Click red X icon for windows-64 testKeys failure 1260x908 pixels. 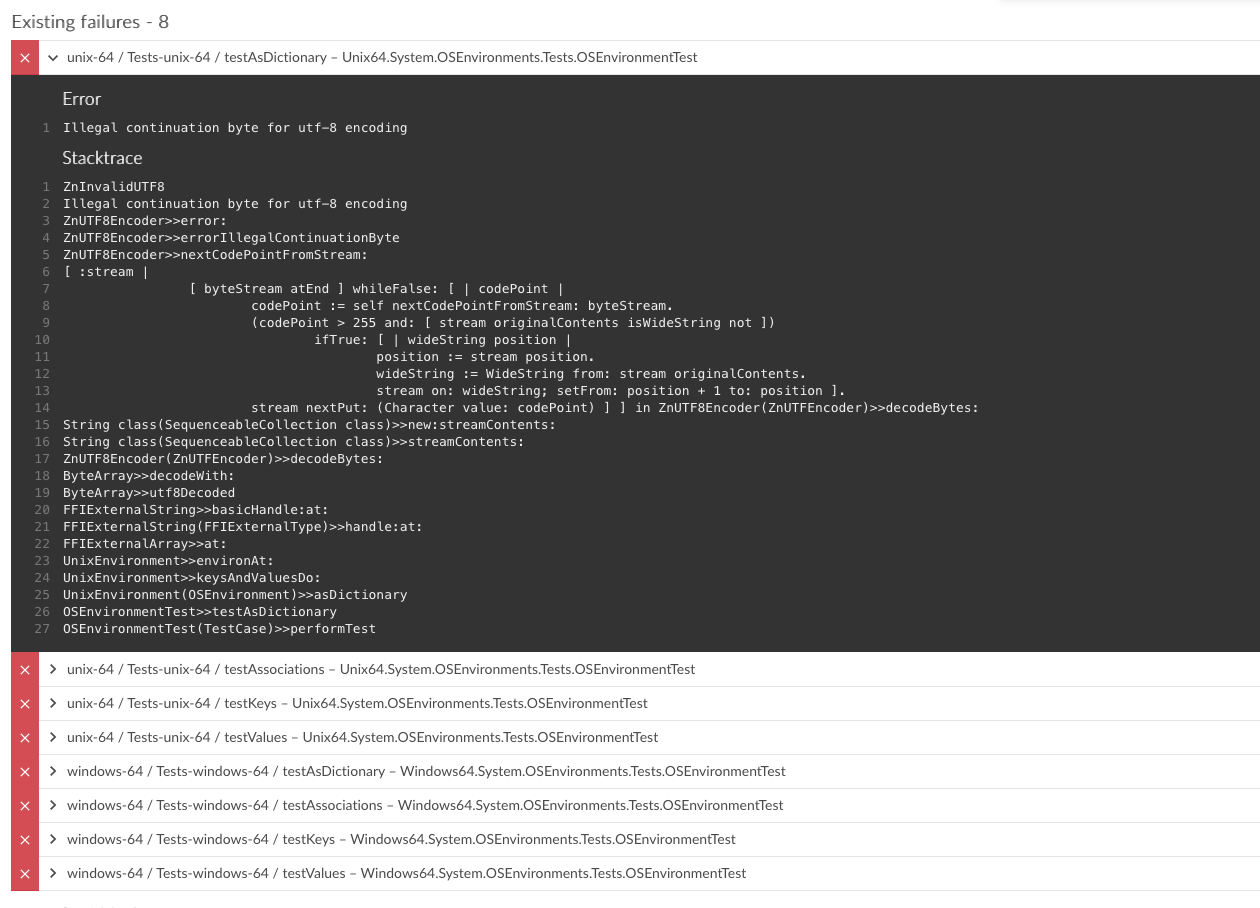click(x=25, y=840)
